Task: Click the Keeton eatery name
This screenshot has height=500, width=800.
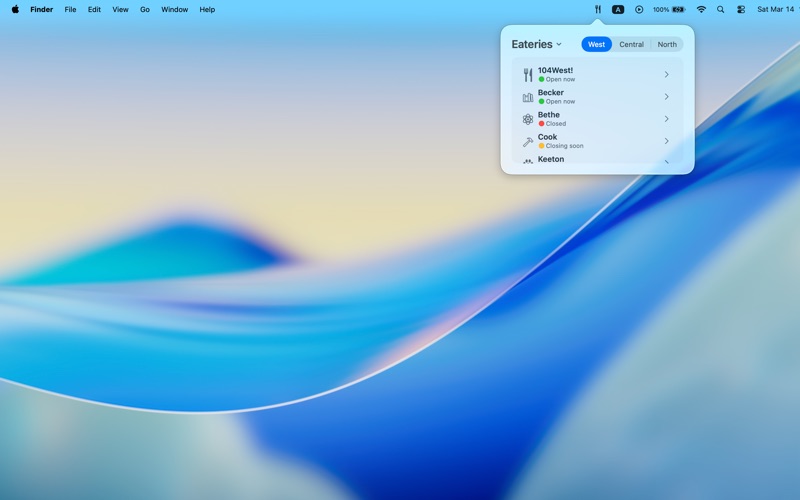Action: pyautogui.click(x=551, y=159)
